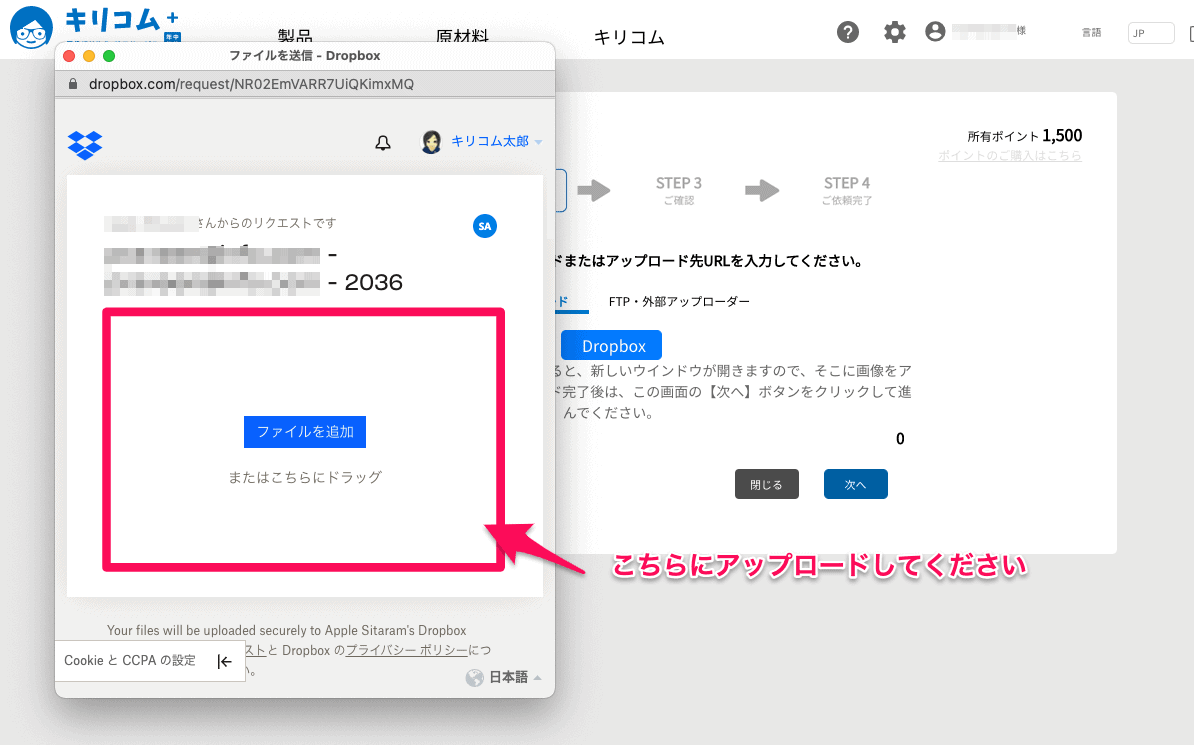Click the 所有ポイント 1,500 text
This screenshot has width=1194, height=745.
(1024, 136)
